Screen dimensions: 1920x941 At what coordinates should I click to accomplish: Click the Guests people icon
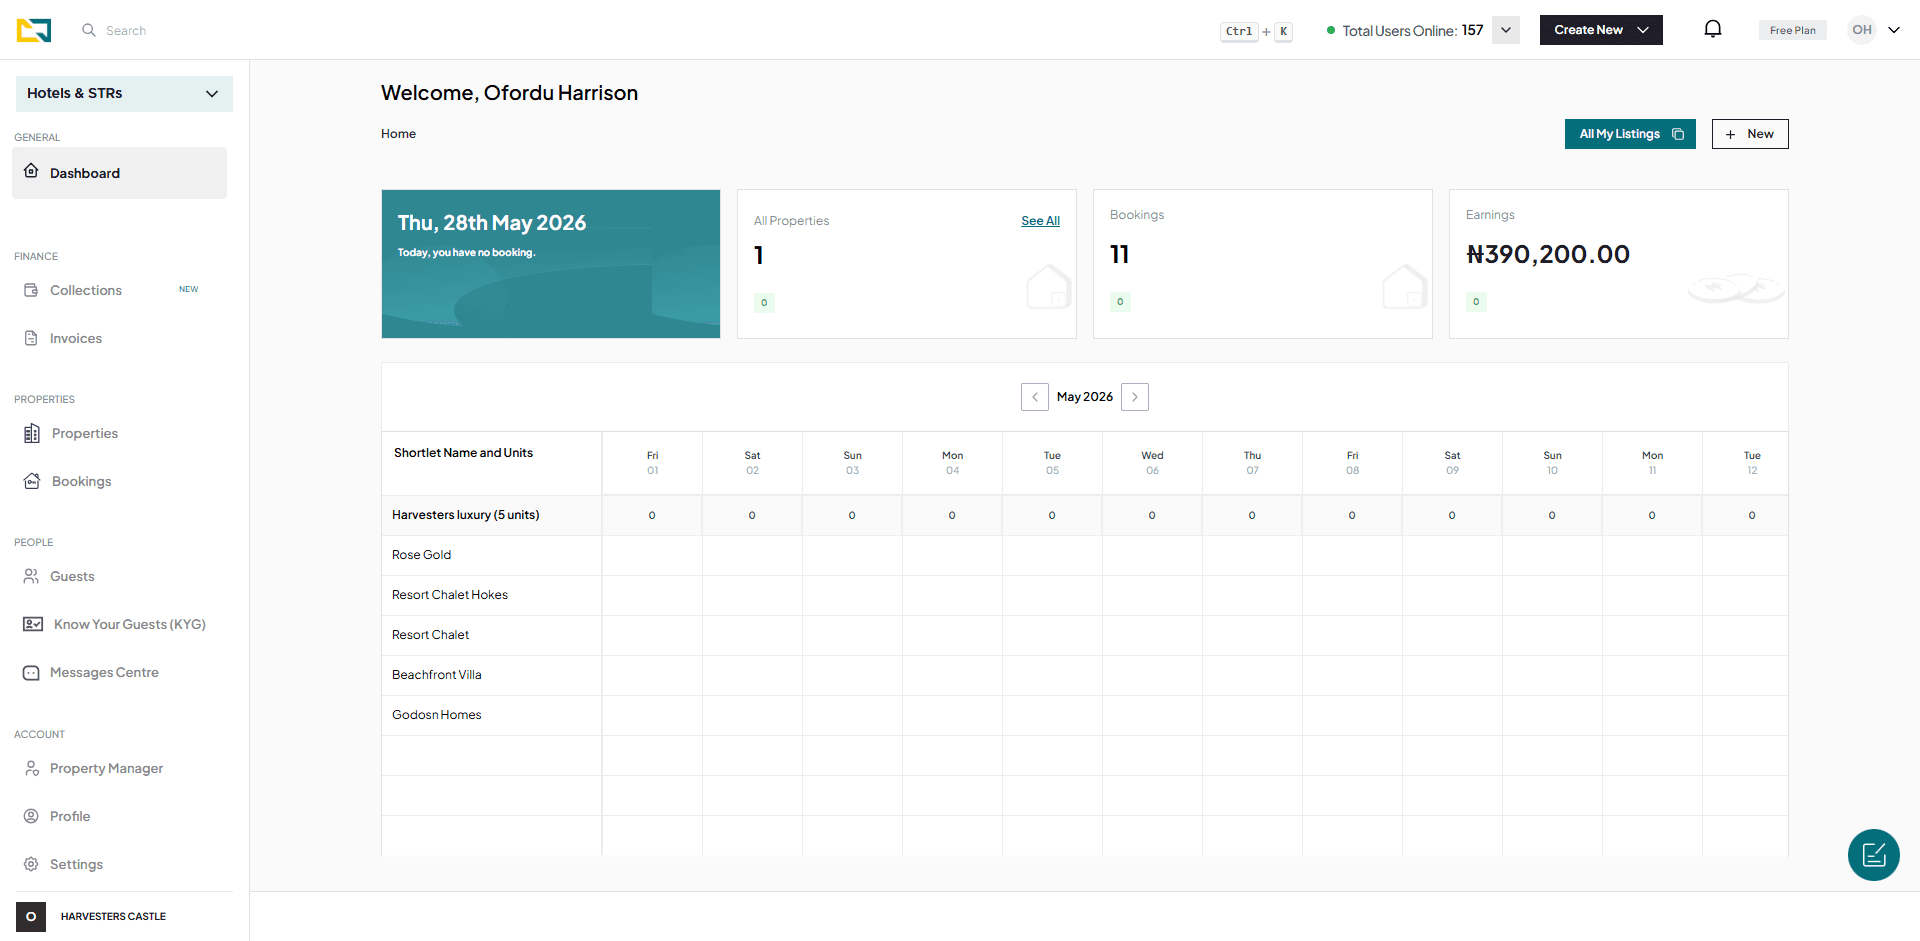31,576
